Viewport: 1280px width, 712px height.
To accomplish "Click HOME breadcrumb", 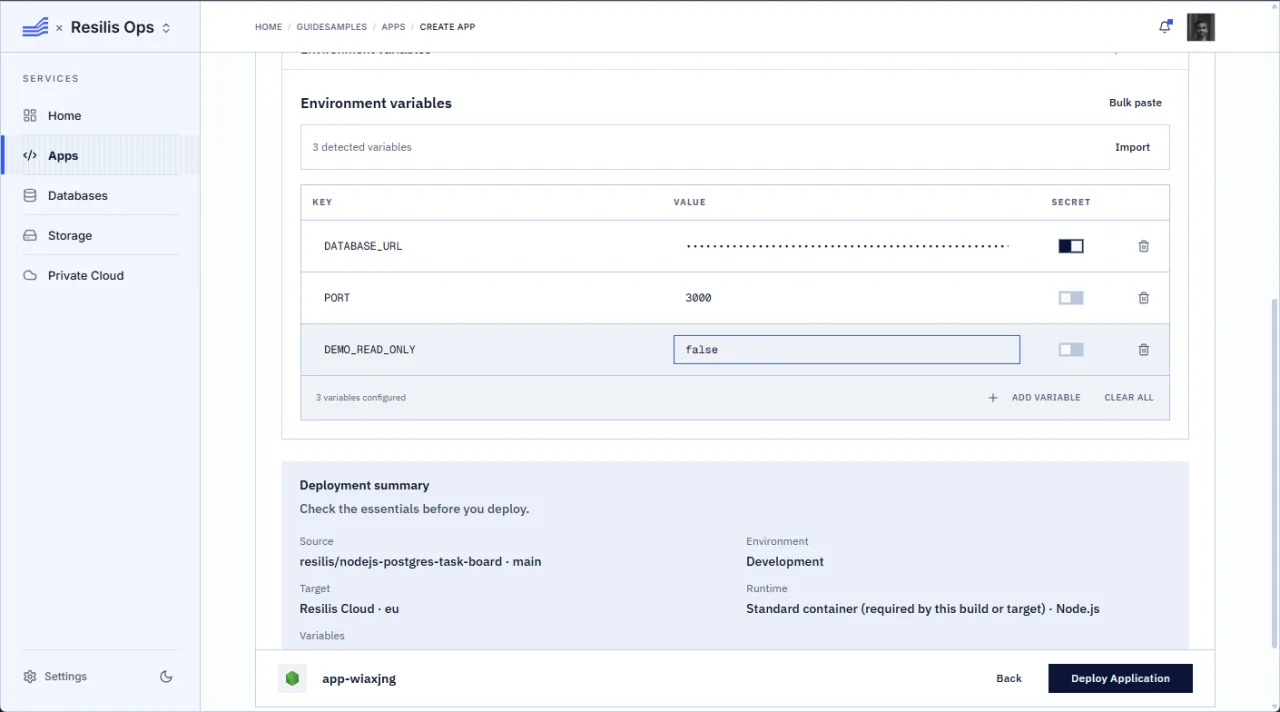I will pos(268,27).
